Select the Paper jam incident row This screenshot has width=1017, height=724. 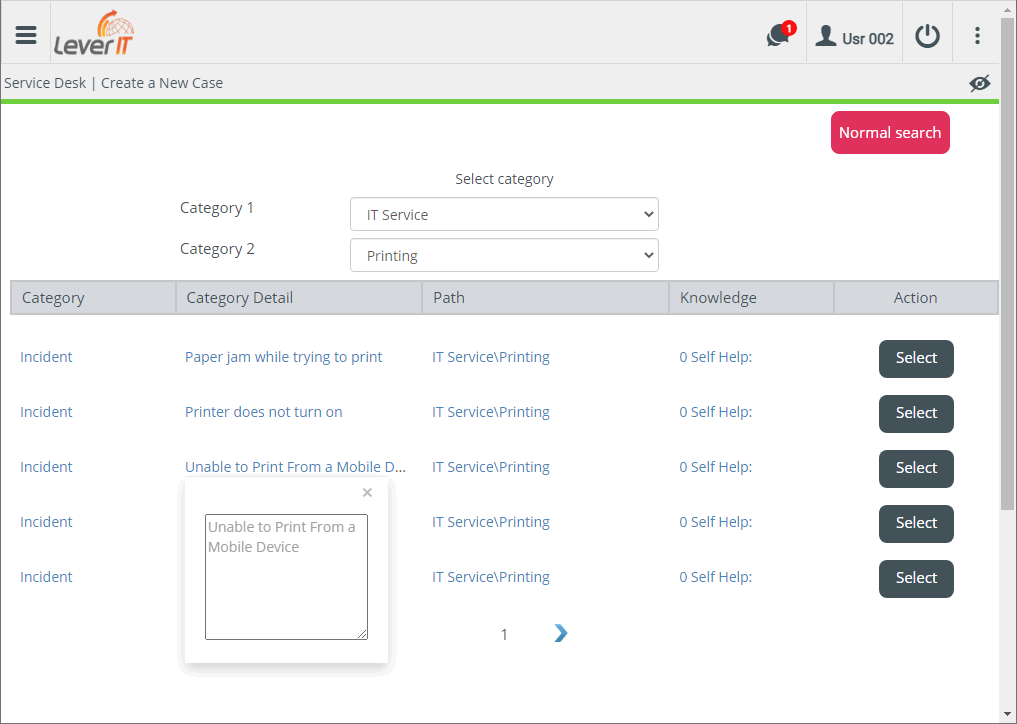tap(916, 358)
